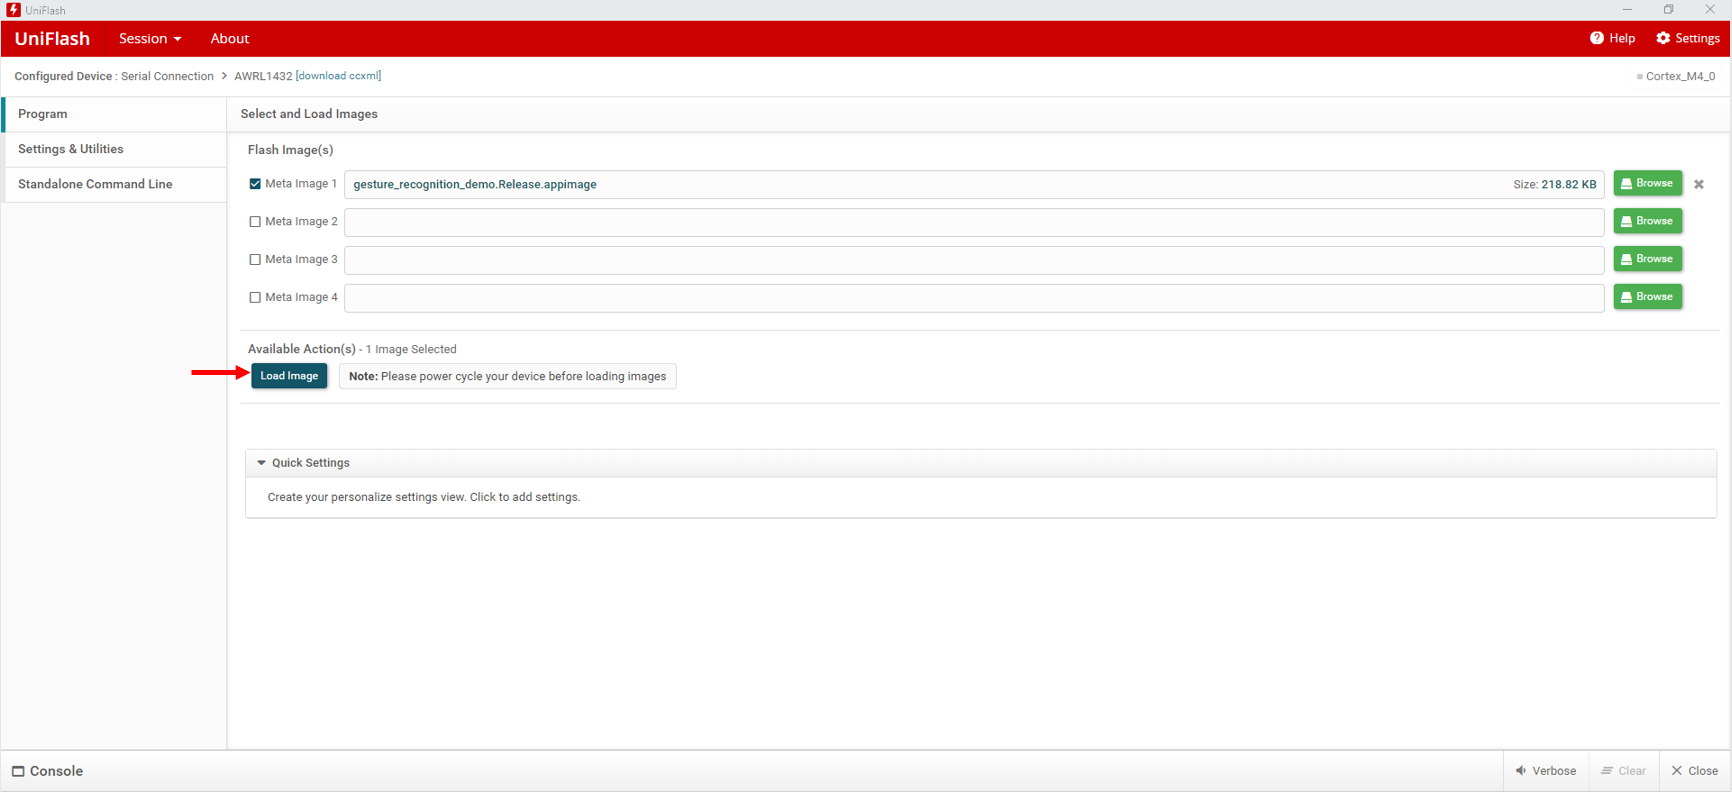Image resolution: width=1732 pixels, height=792 pixels.
Task: Open the About menu
Action: [229, 39]
